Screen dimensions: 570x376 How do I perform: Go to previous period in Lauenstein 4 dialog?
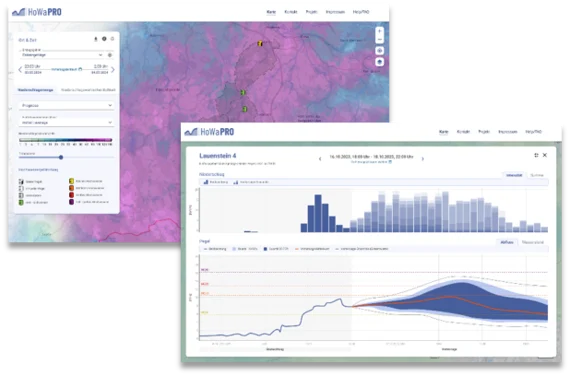(x=320, y=159)
